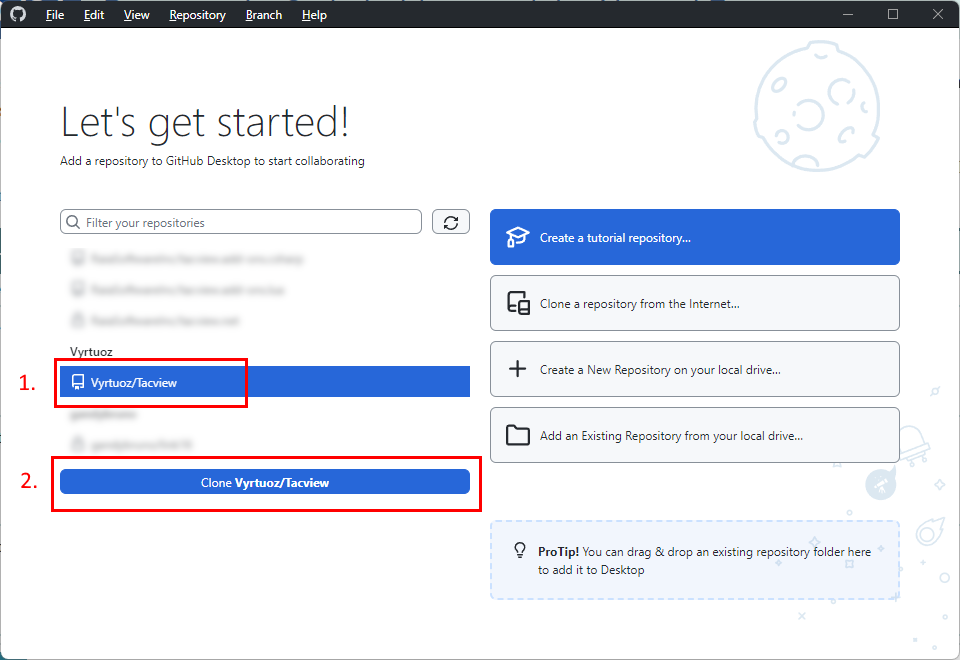Click the lightbulb ProTip icon

(x=520, y=550)
